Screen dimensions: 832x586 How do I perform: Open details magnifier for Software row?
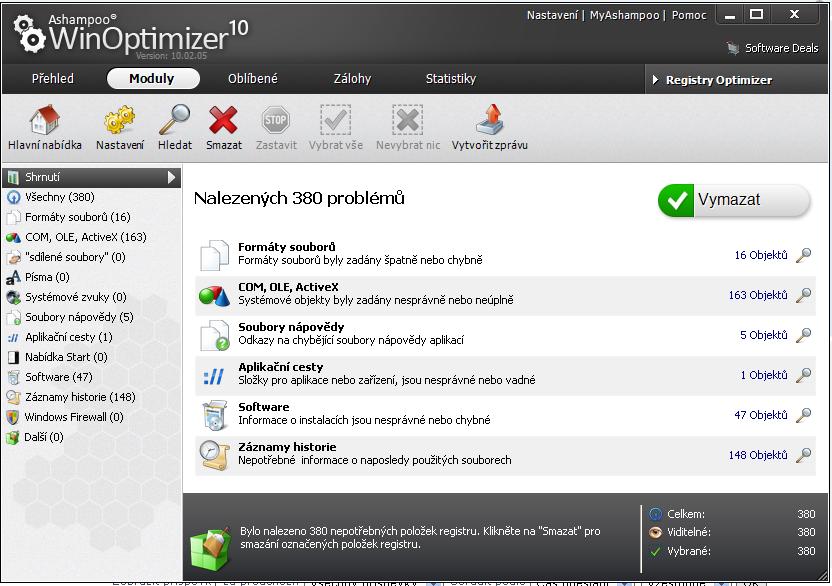pos(804,415)
